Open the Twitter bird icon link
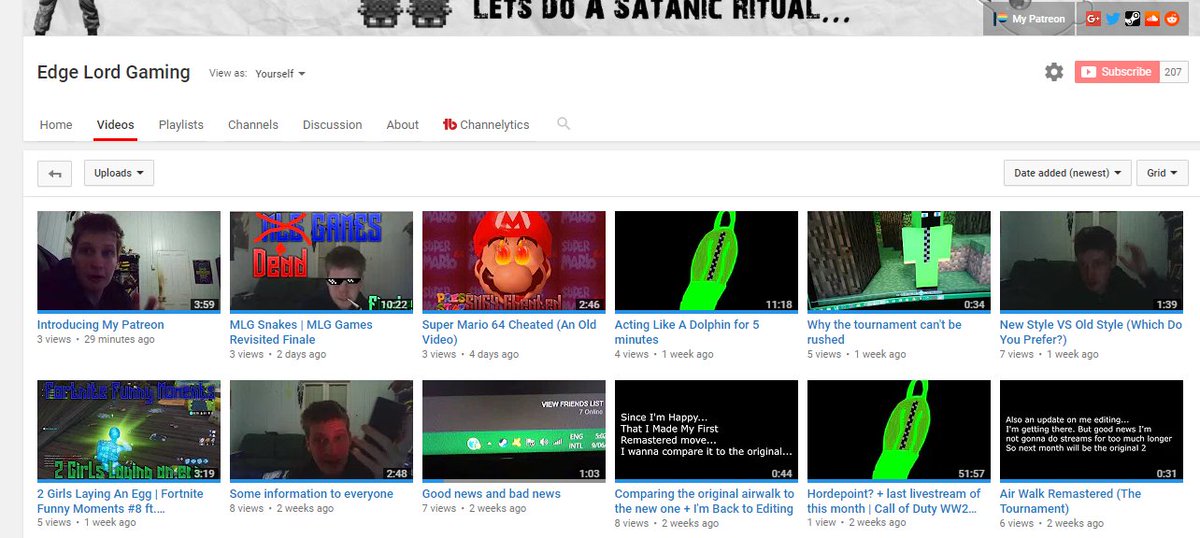The image size is (1200, 538). (x=1112, y=19)
